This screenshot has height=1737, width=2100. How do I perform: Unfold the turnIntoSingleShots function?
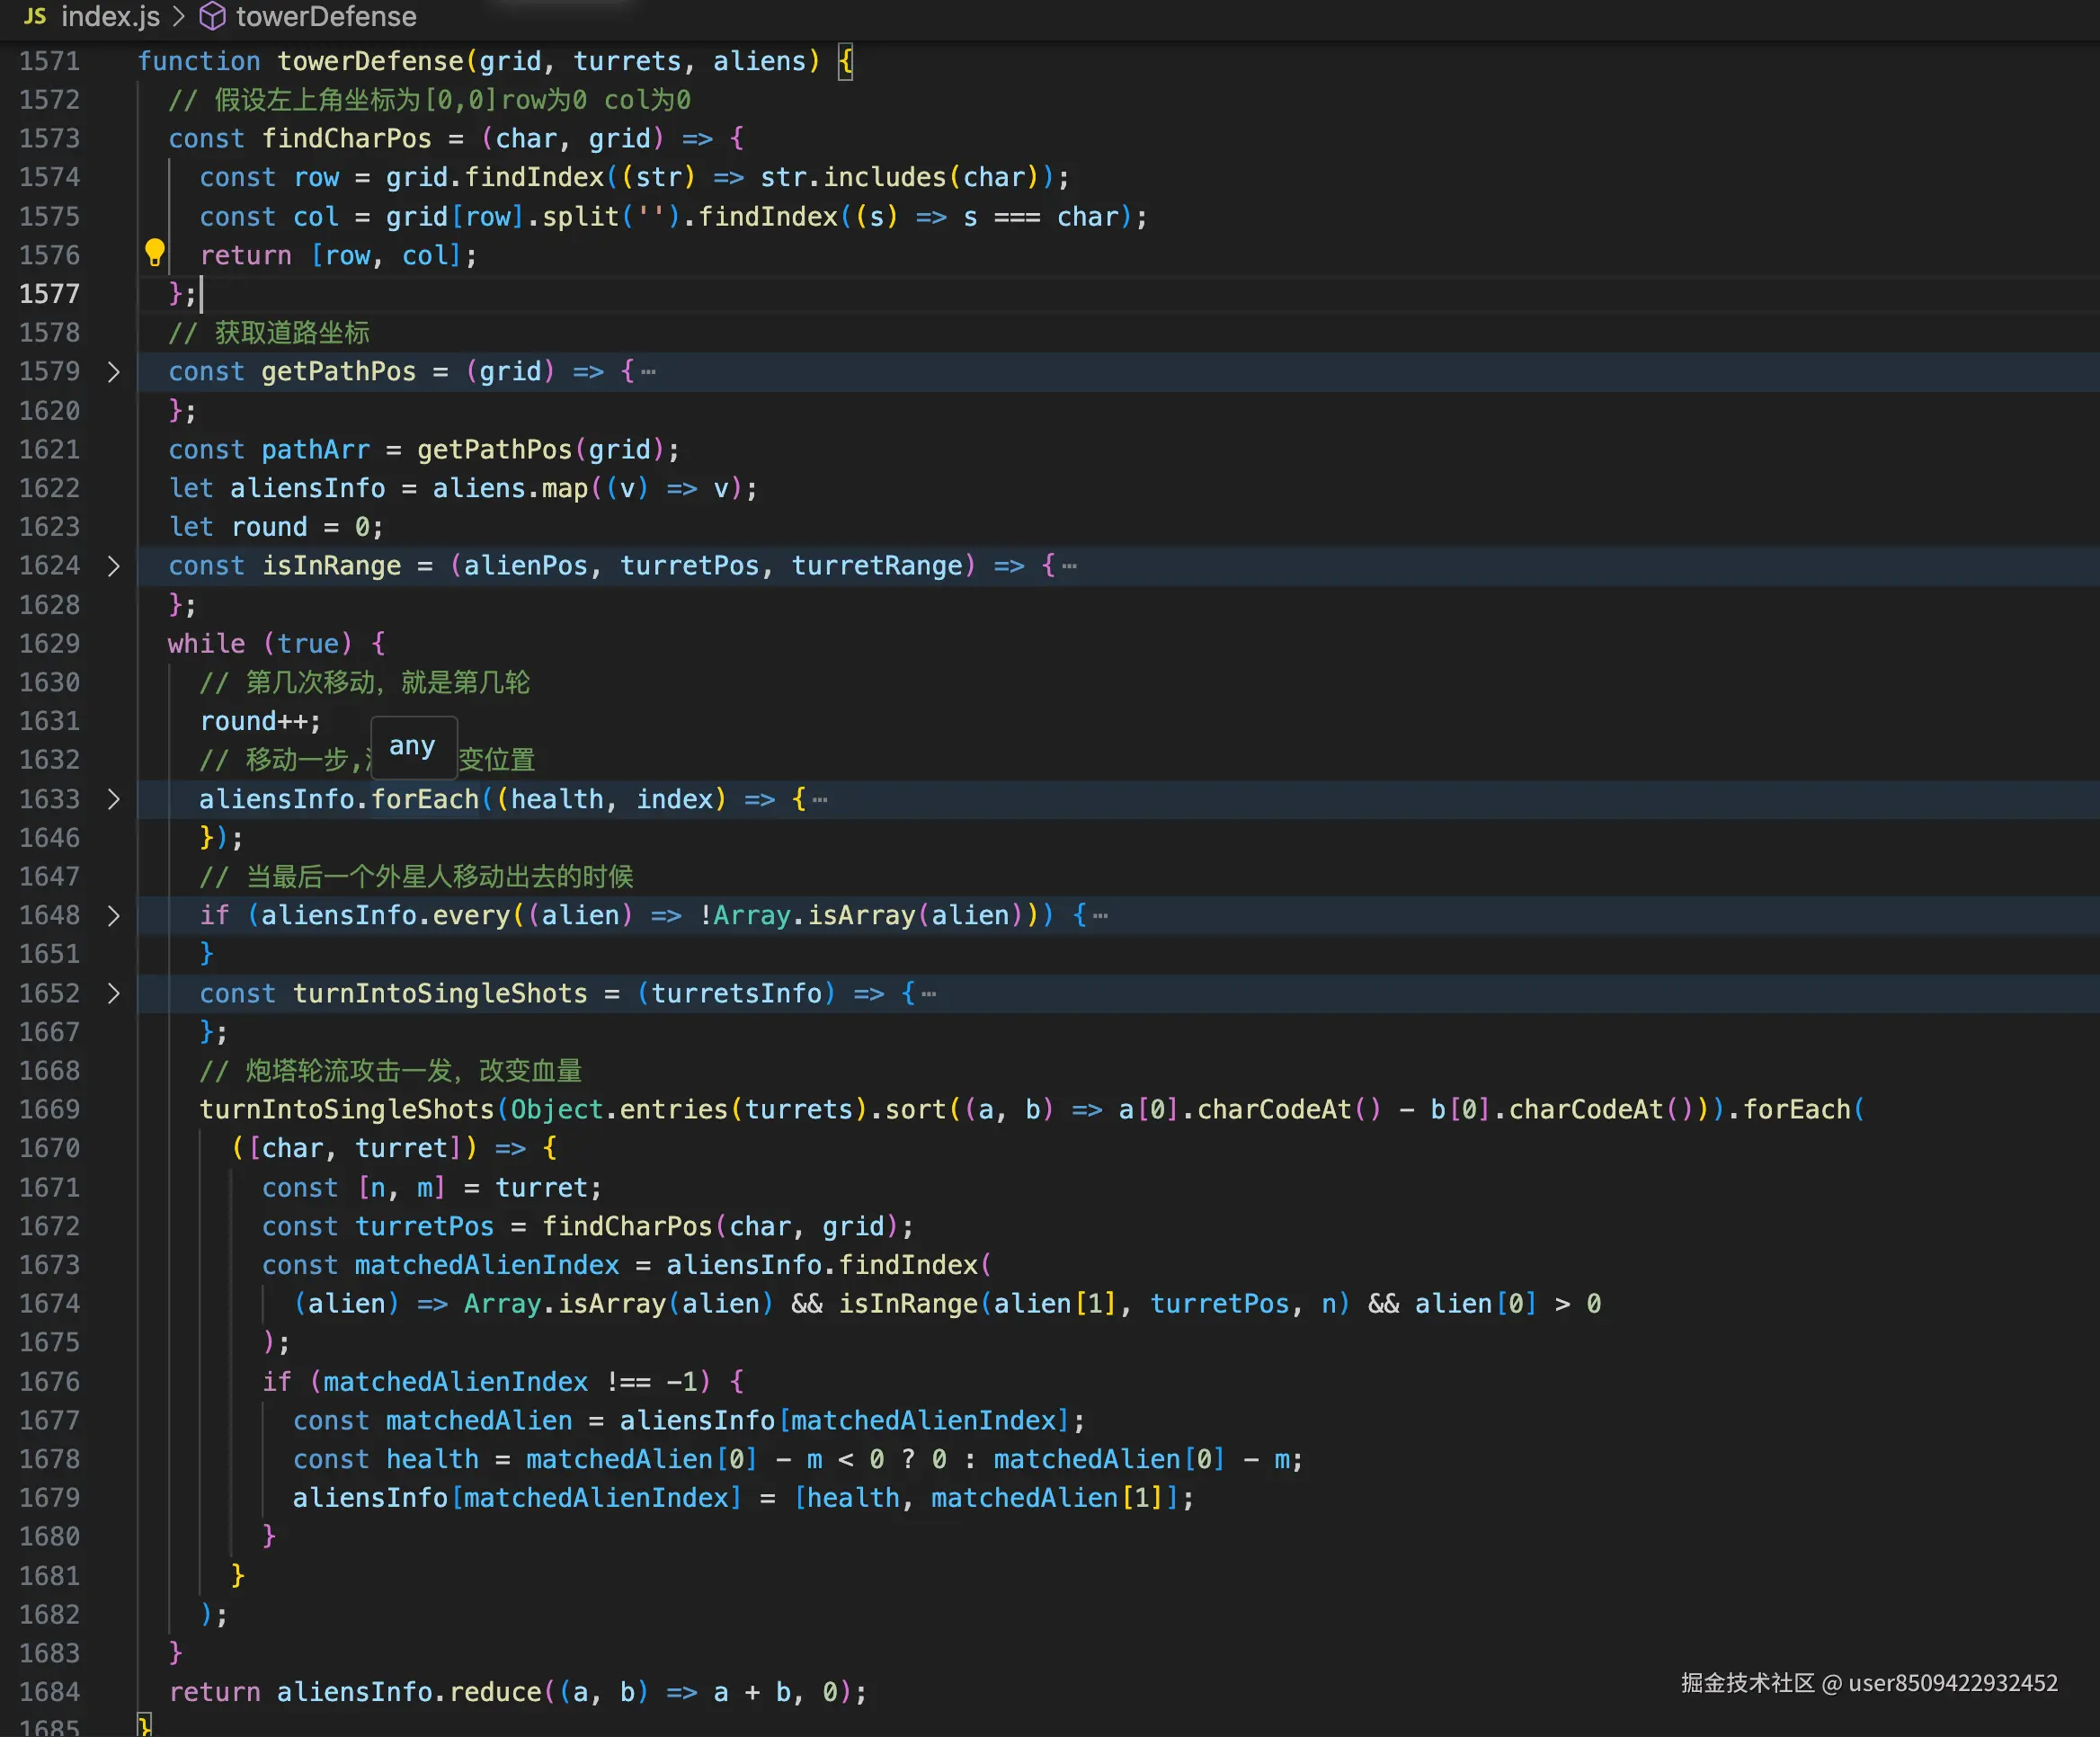113,993
